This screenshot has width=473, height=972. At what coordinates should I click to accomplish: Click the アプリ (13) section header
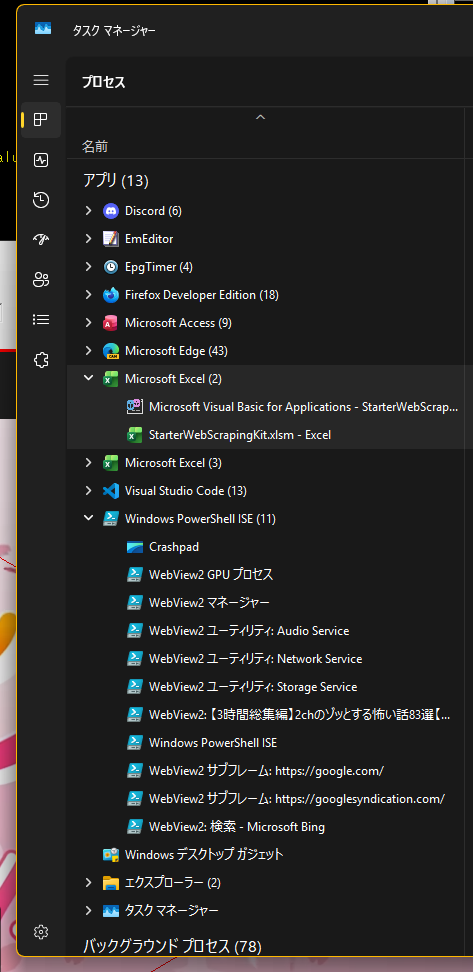pos(116,181)
